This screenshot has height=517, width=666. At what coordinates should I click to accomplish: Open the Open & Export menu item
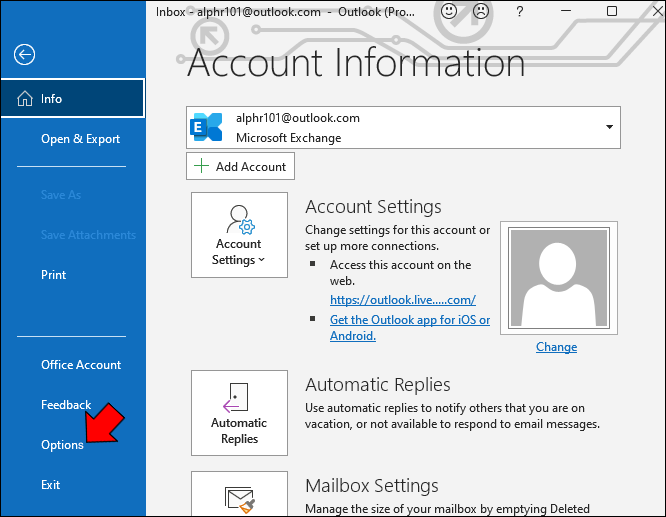tap(80, 139)
